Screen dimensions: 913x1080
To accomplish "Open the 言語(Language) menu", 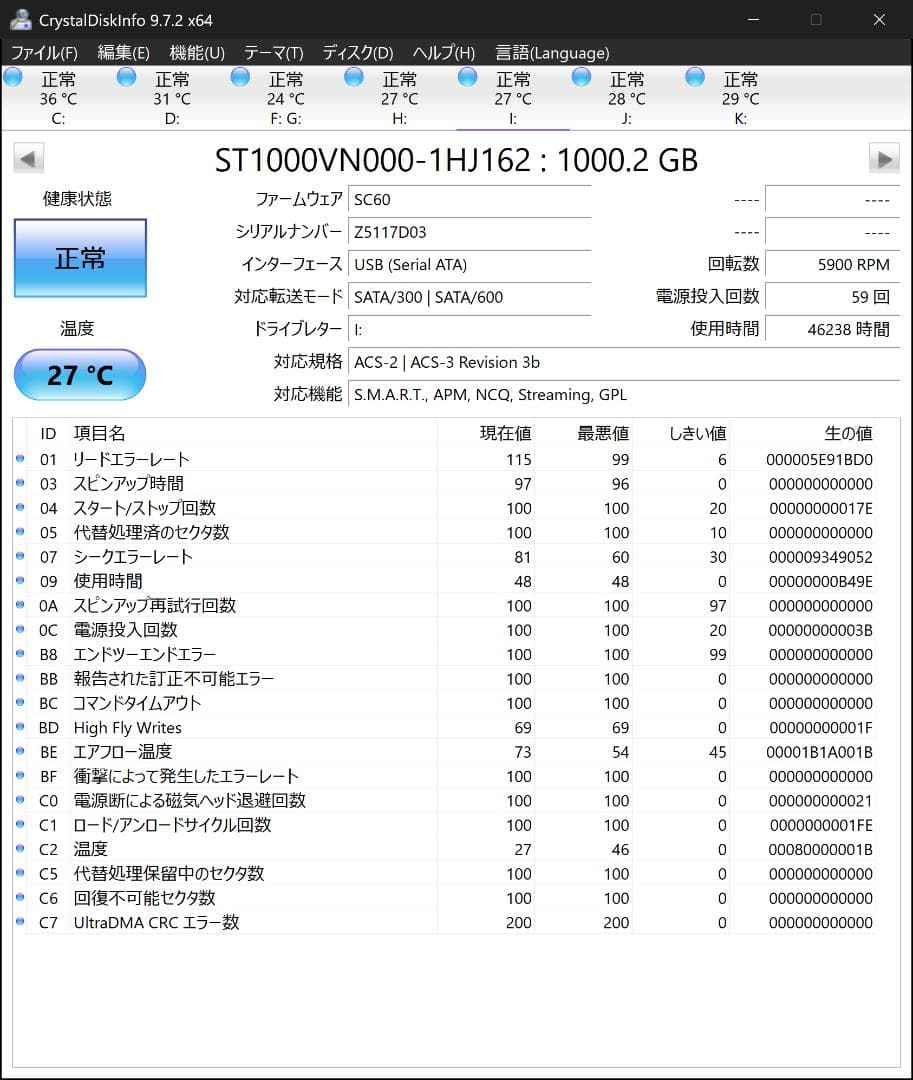I will [553, 52].
